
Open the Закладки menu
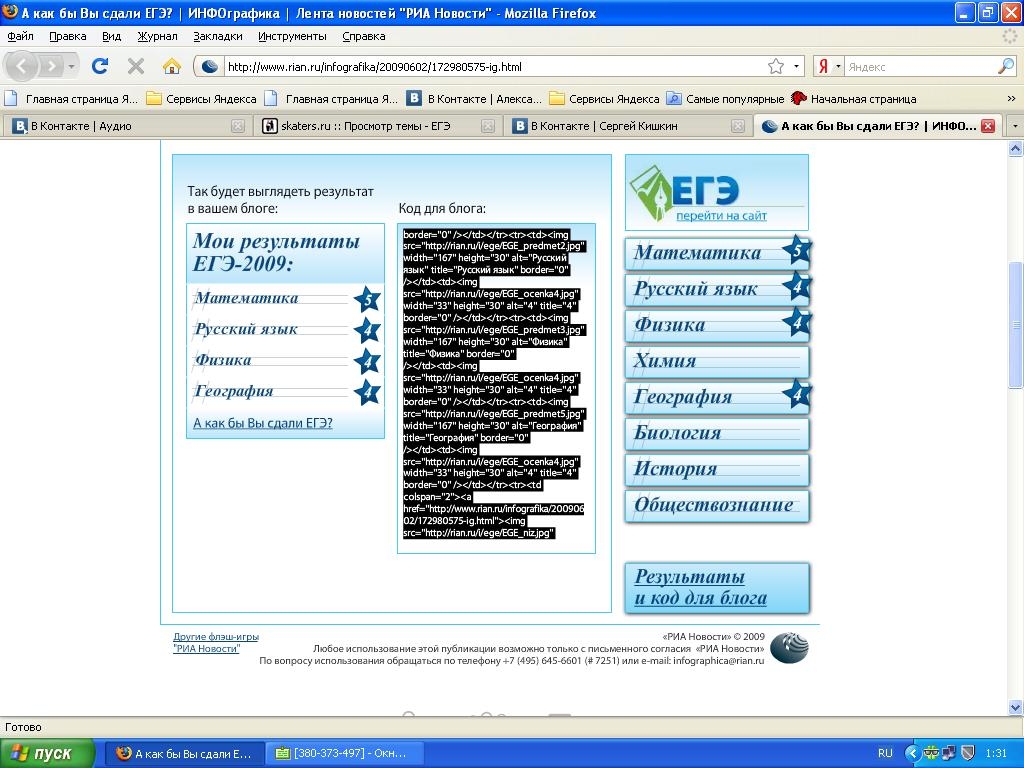click(x=217, y=36)
